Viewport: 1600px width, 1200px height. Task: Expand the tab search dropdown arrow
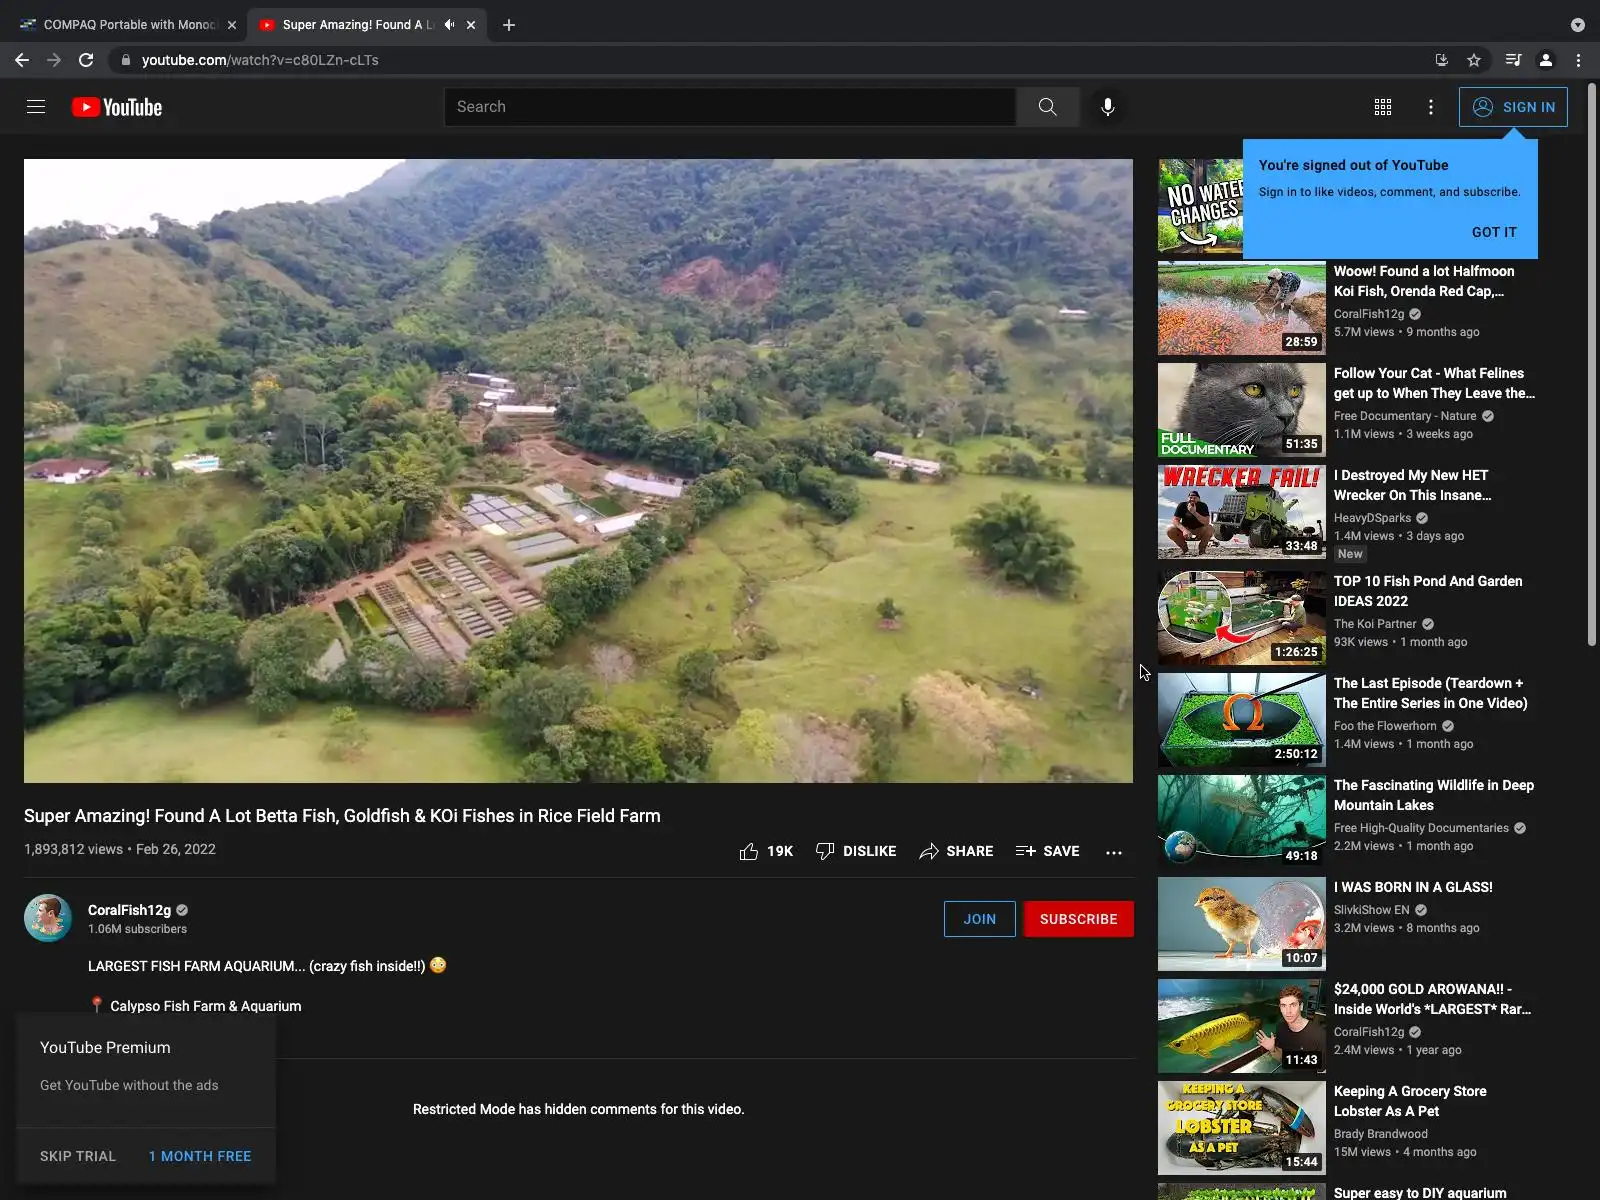click(x=1578, y=25)
